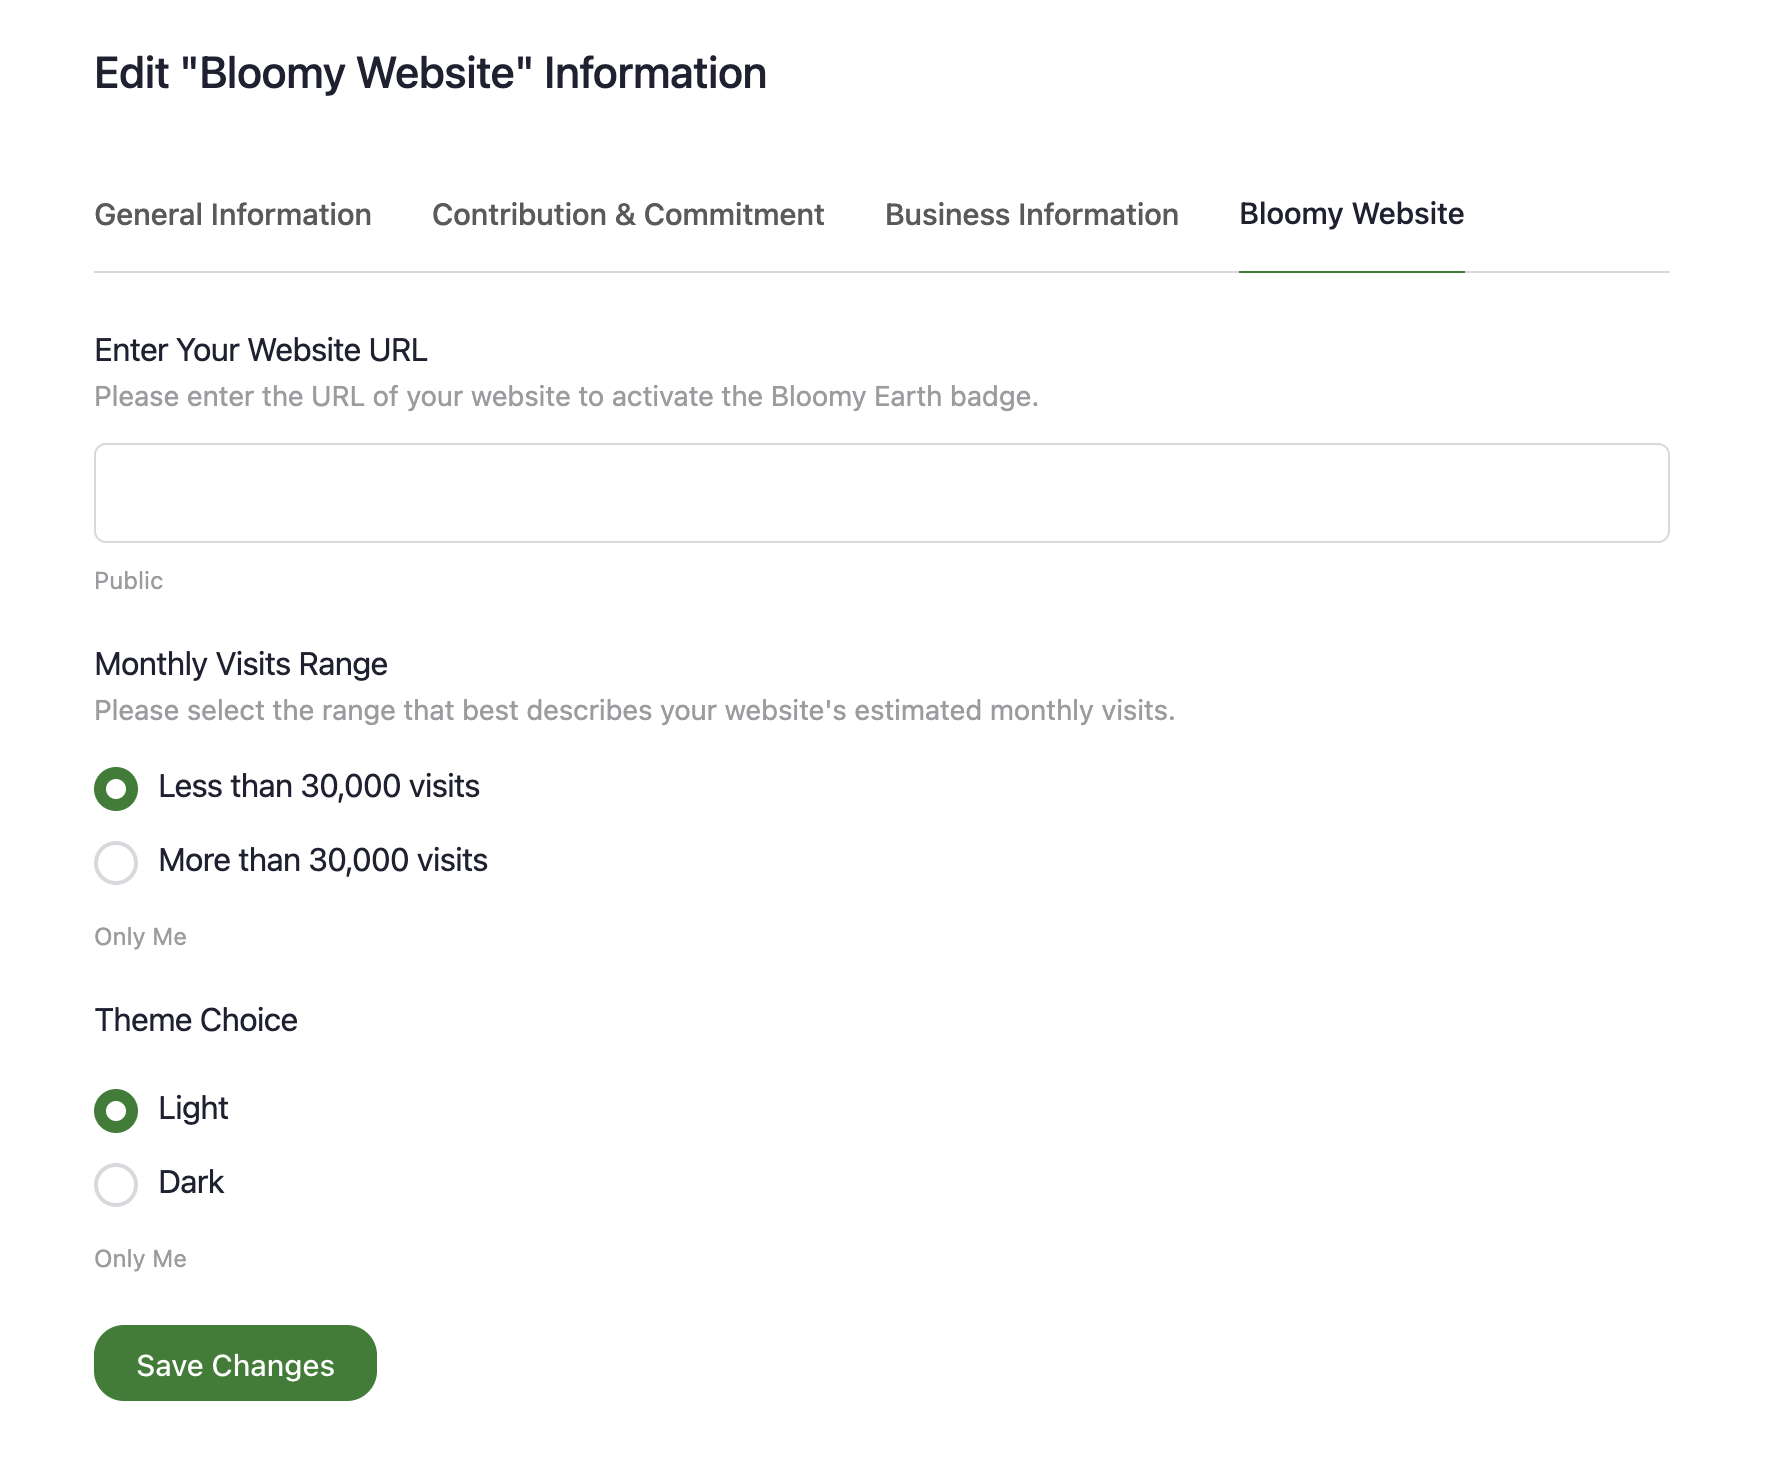Select "Less than 30,000 visits" radio button

click(x=116, y=788)
